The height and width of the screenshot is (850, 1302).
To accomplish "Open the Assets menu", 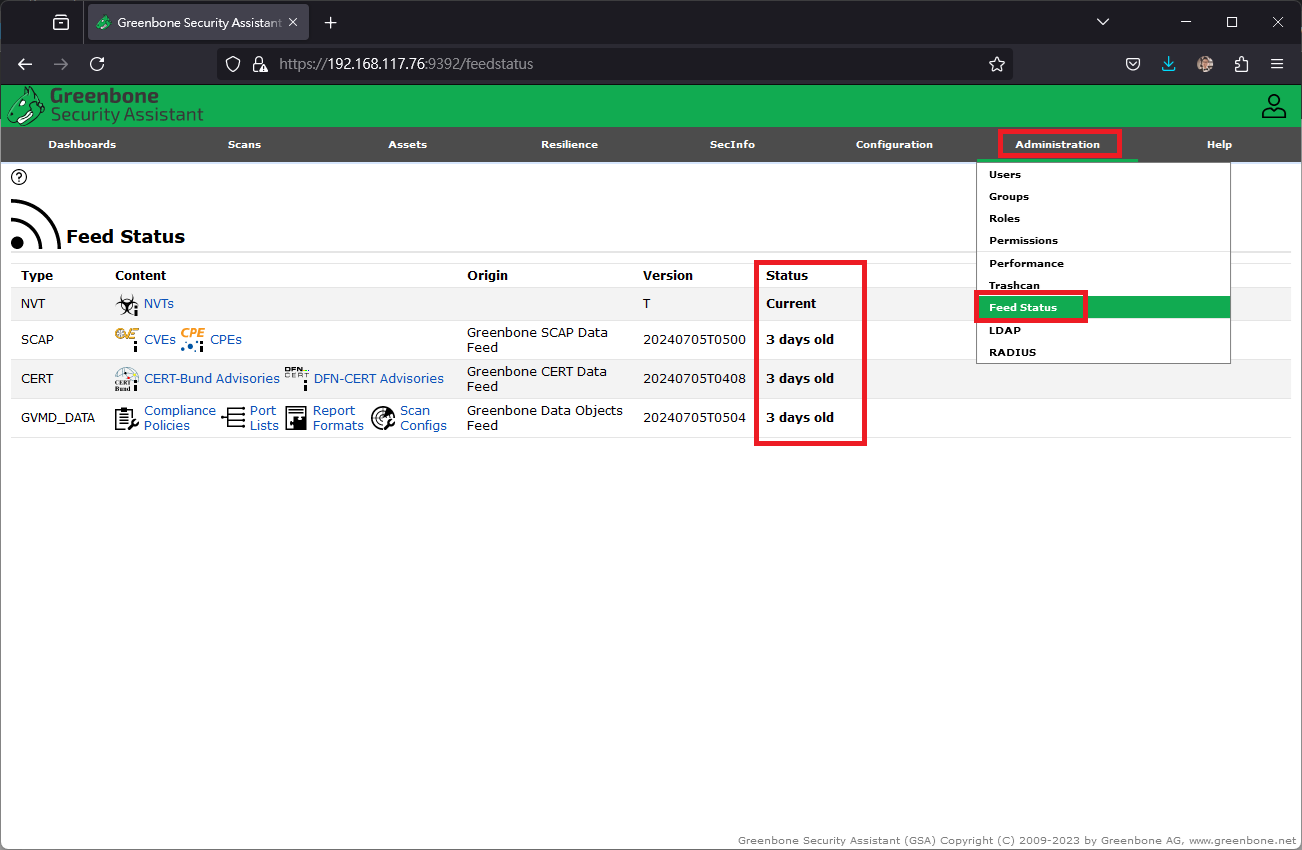I will [x=407, y=145].
